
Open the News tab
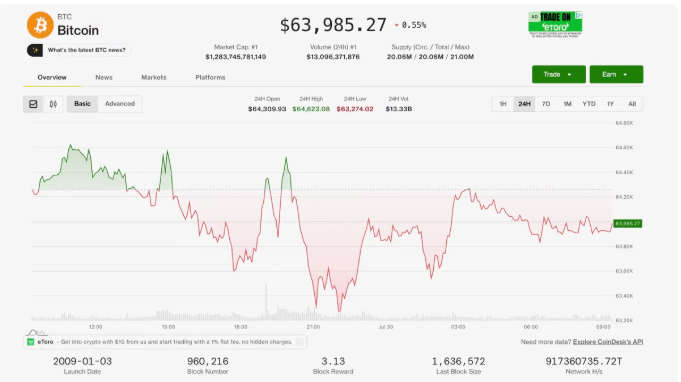coord(104,77)
